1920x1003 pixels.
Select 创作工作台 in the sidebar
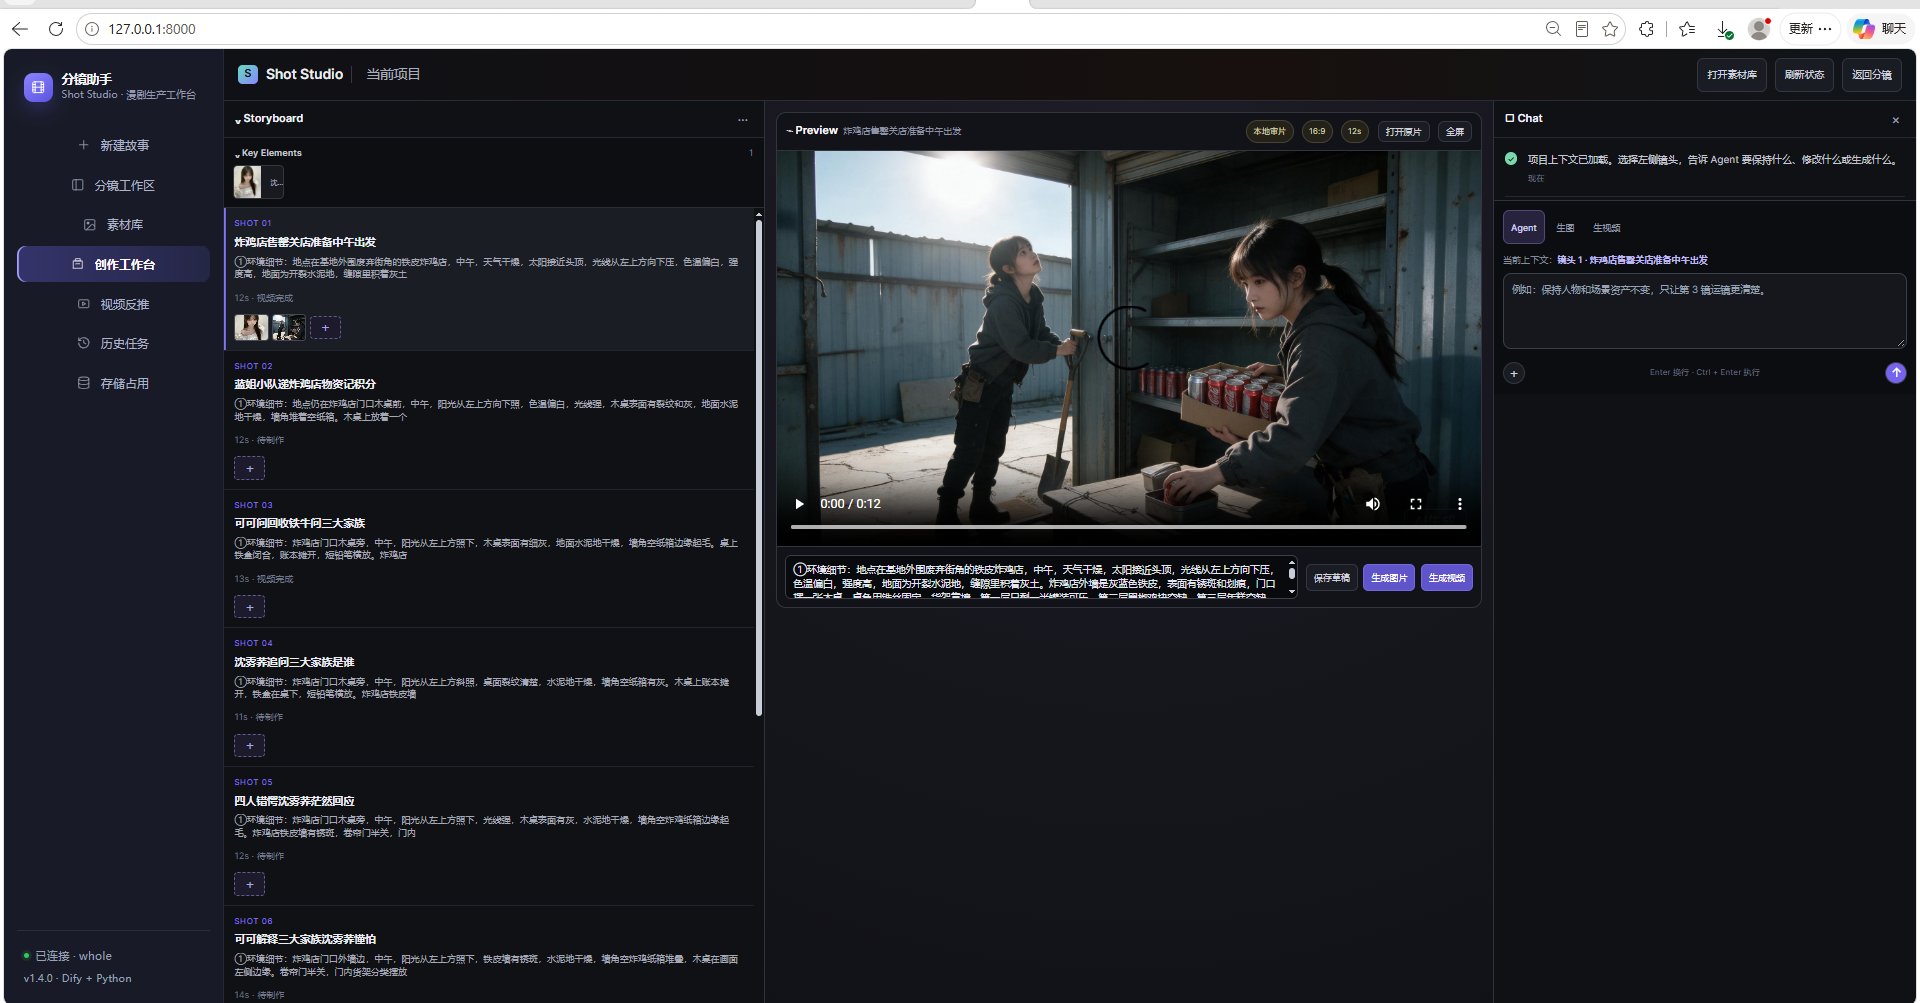click(113, 264)
